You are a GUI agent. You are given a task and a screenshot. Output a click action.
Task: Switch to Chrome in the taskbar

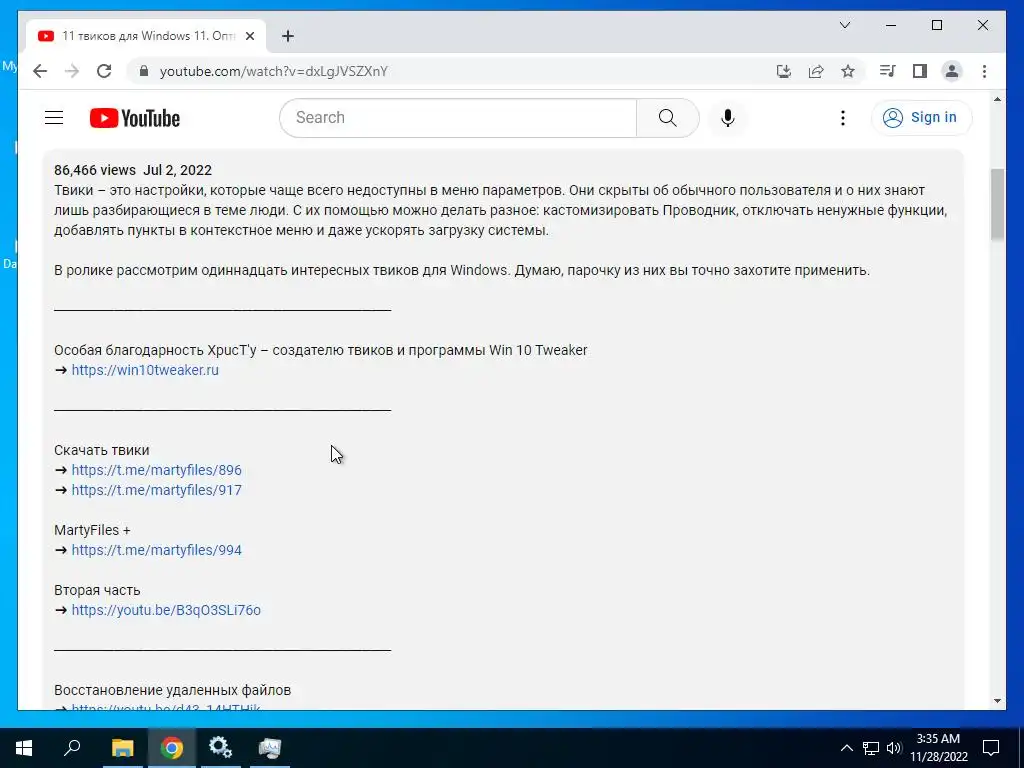172,748
